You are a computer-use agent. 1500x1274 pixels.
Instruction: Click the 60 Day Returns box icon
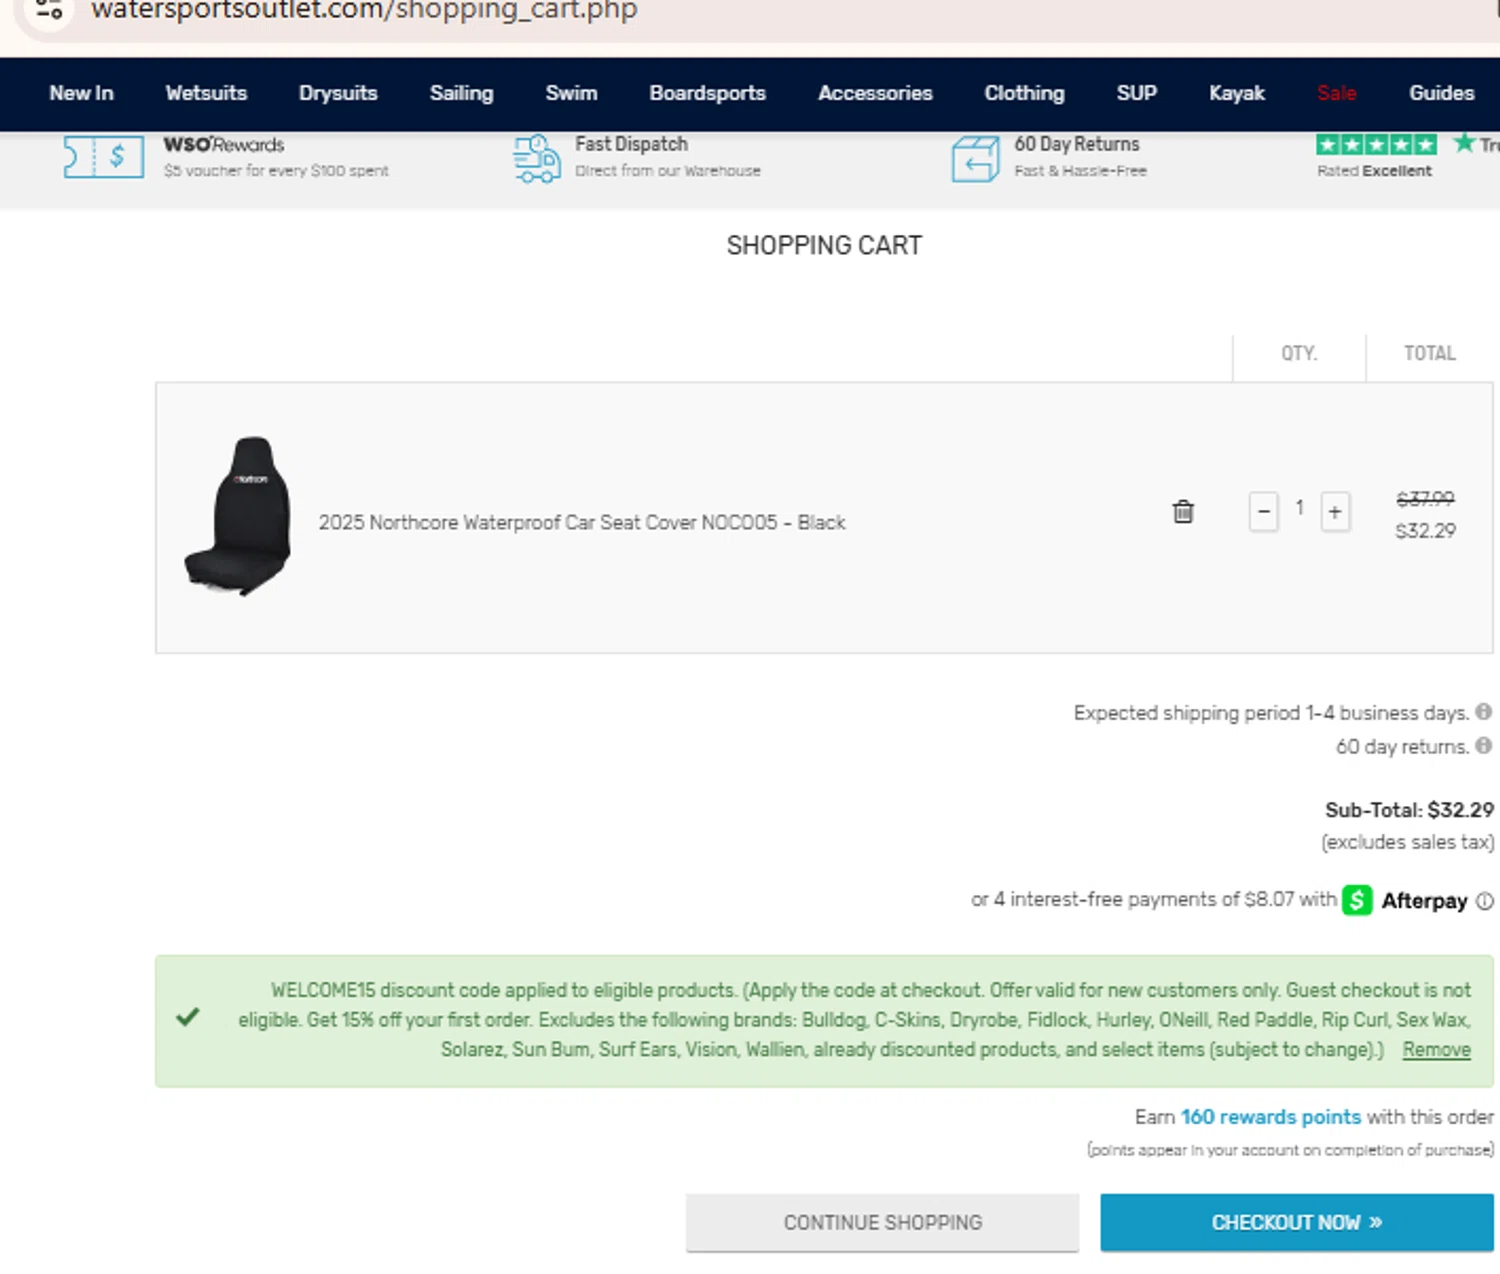click(x=975, y=159)
